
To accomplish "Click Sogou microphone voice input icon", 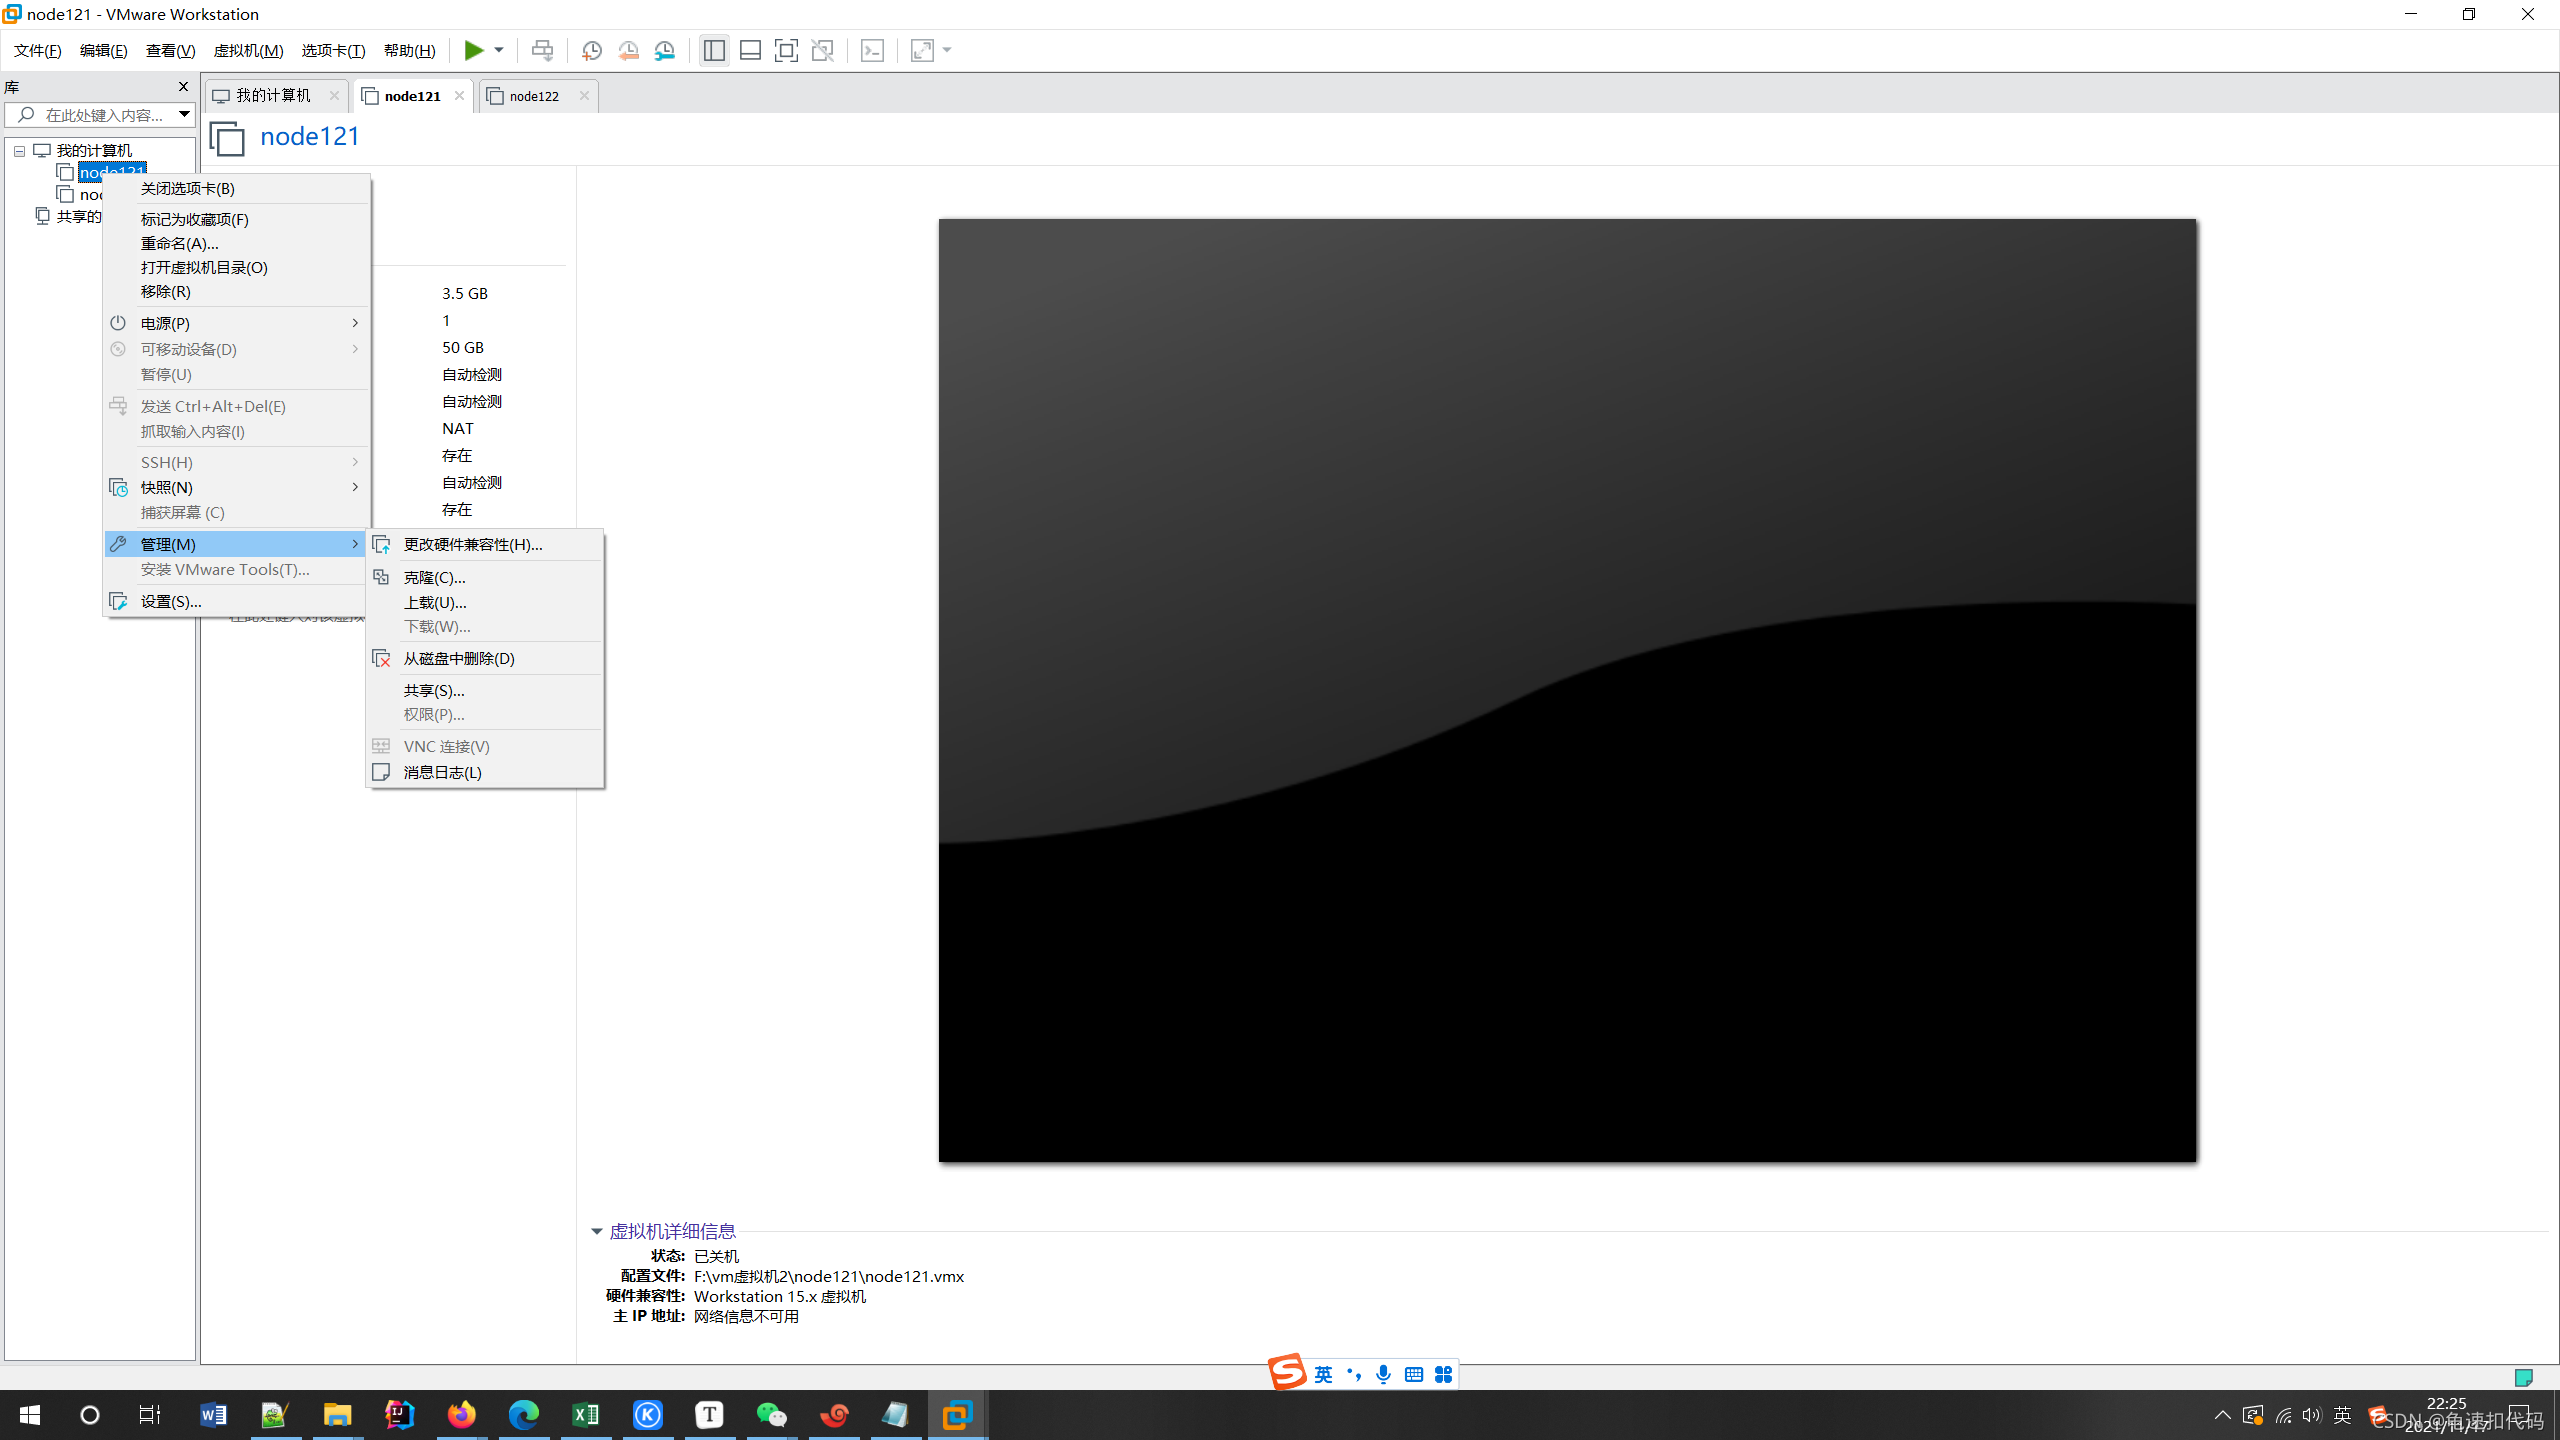I will coord(1383,1375).
